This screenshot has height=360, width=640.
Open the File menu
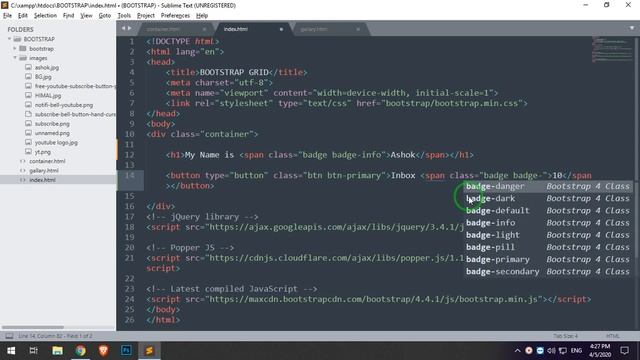coord(7,16)
